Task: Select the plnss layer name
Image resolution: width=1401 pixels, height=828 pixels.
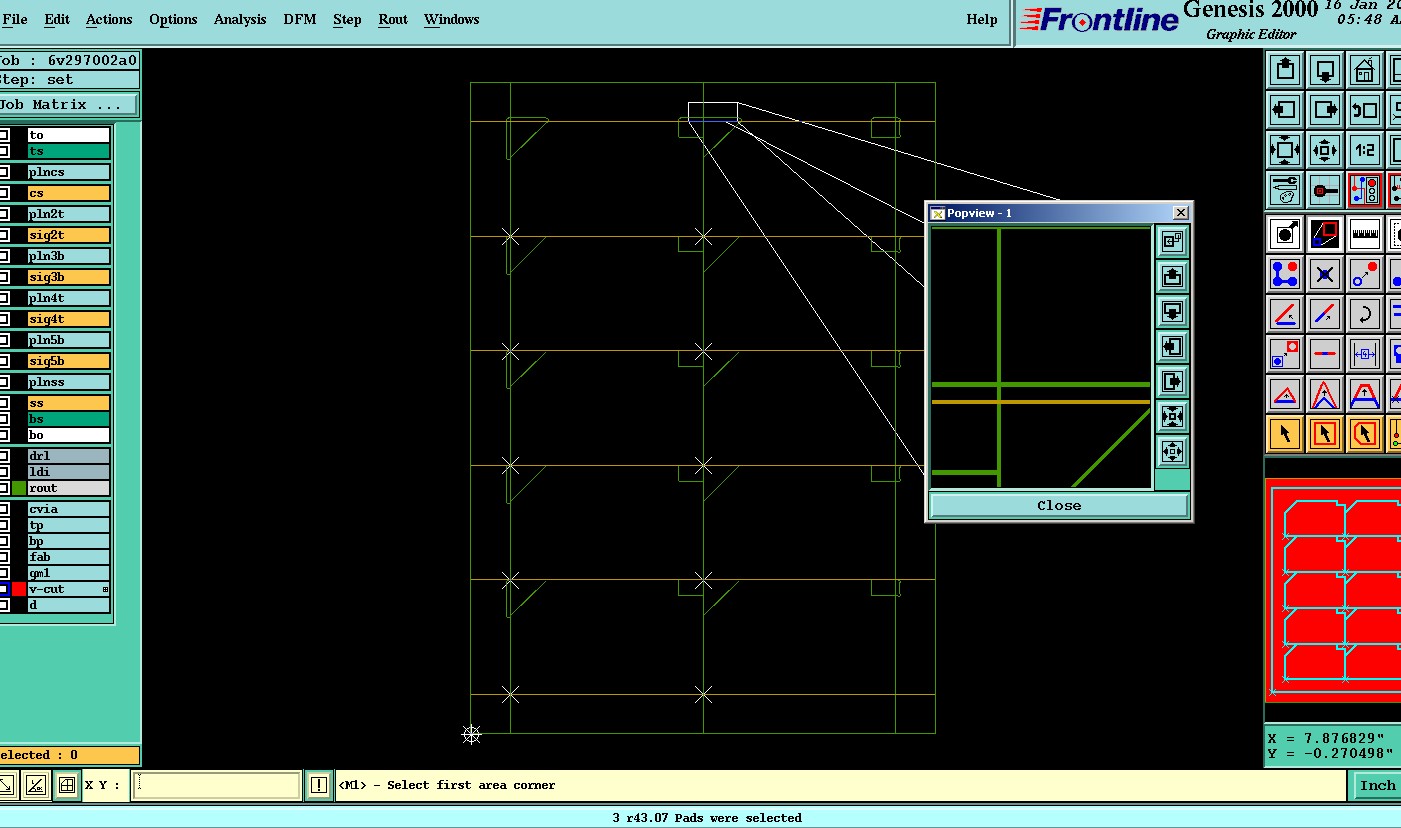Action: point(68,382)
